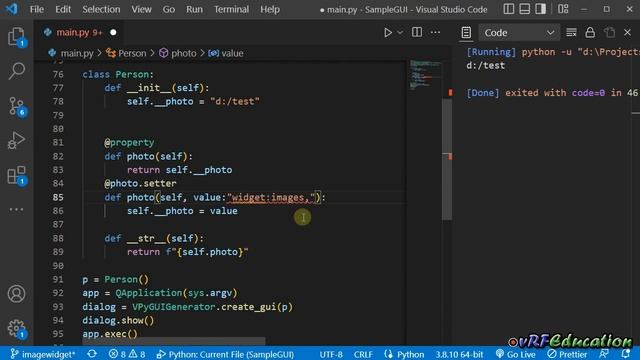The height and width of the screenshot is (360, 640).
Task: Split the editor right
Action: point(417,32)
